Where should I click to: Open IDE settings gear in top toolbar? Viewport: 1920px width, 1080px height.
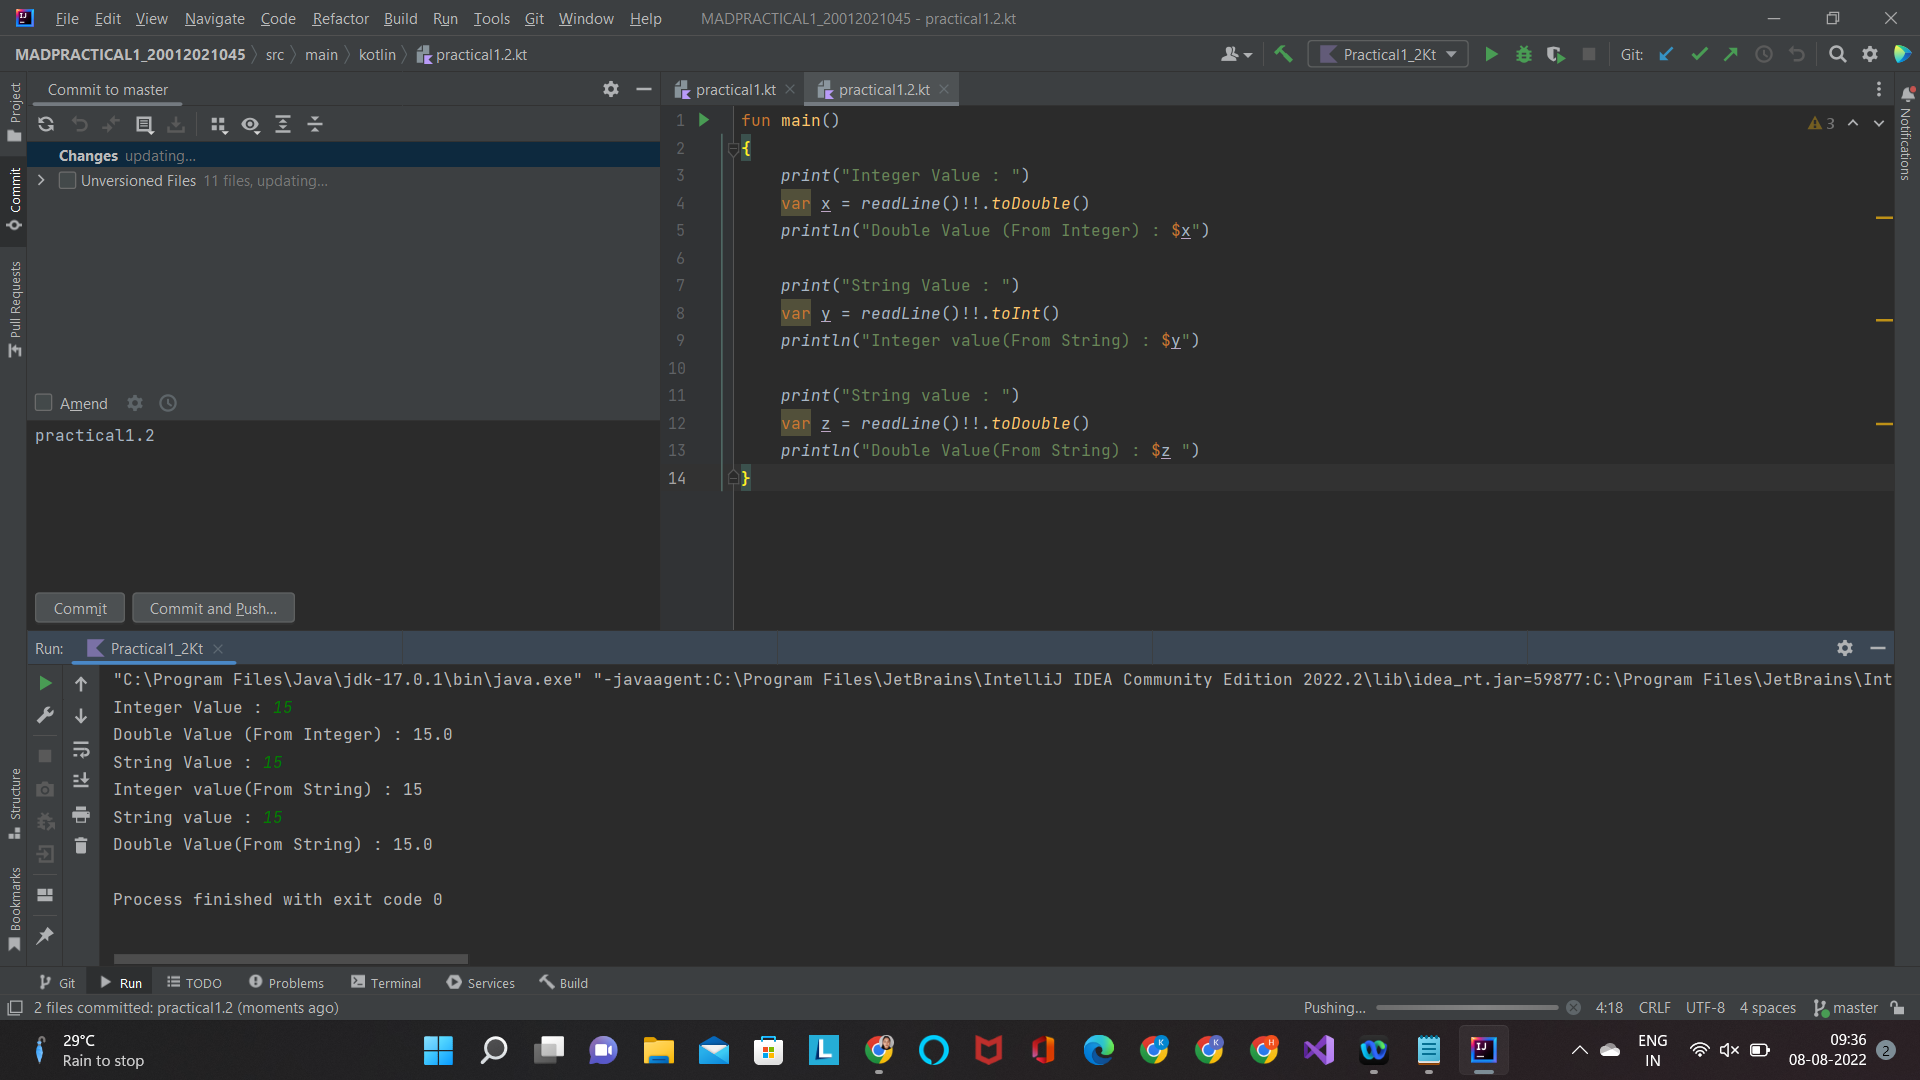(1870, 54)
